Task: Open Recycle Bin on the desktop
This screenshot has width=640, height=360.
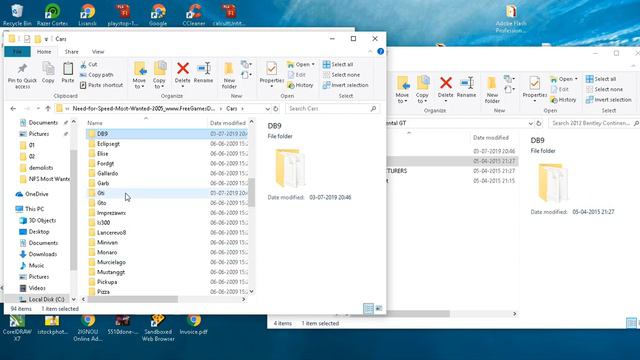Action: coord(17,15)
